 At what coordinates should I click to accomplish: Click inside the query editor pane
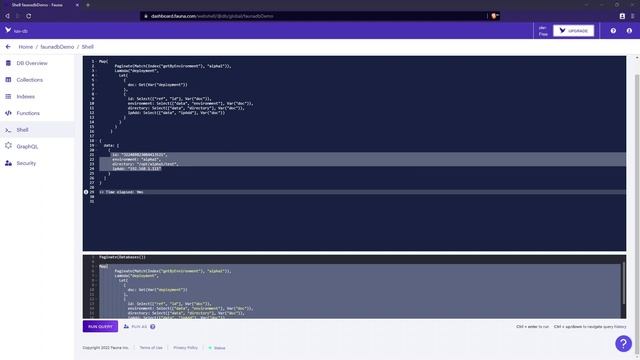tap(354, 287)
